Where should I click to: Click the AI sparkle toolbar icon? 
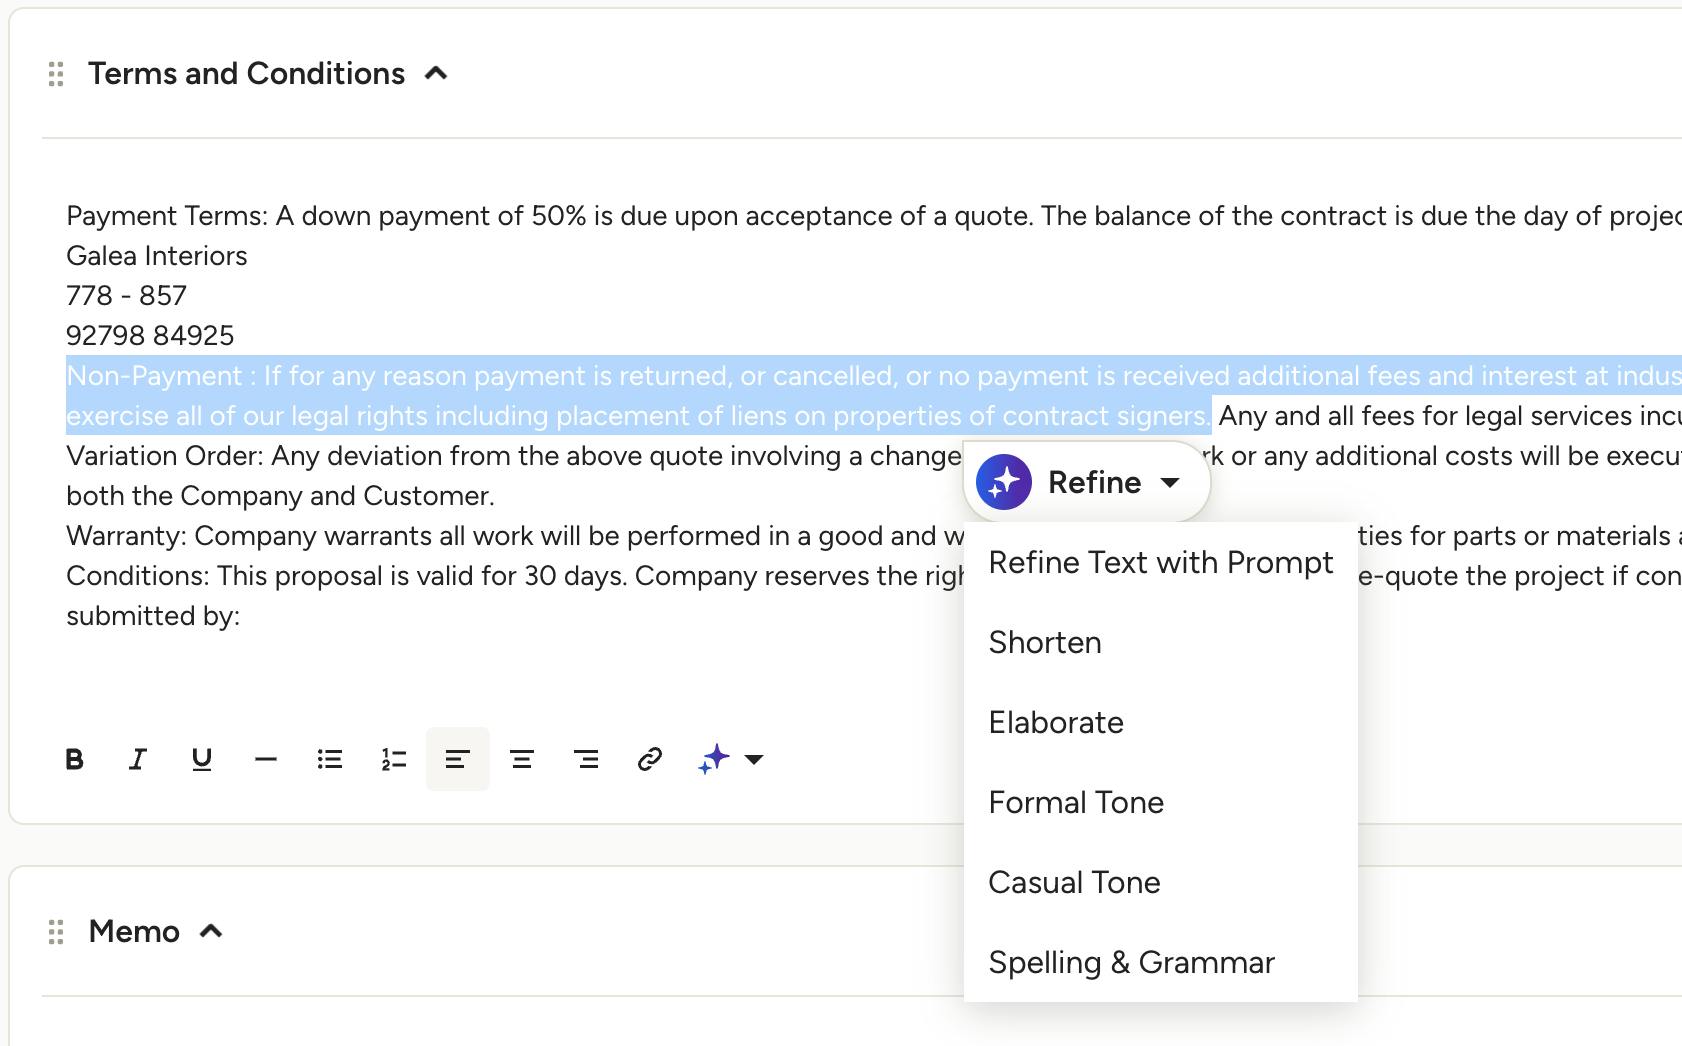(x=714, y=759)
